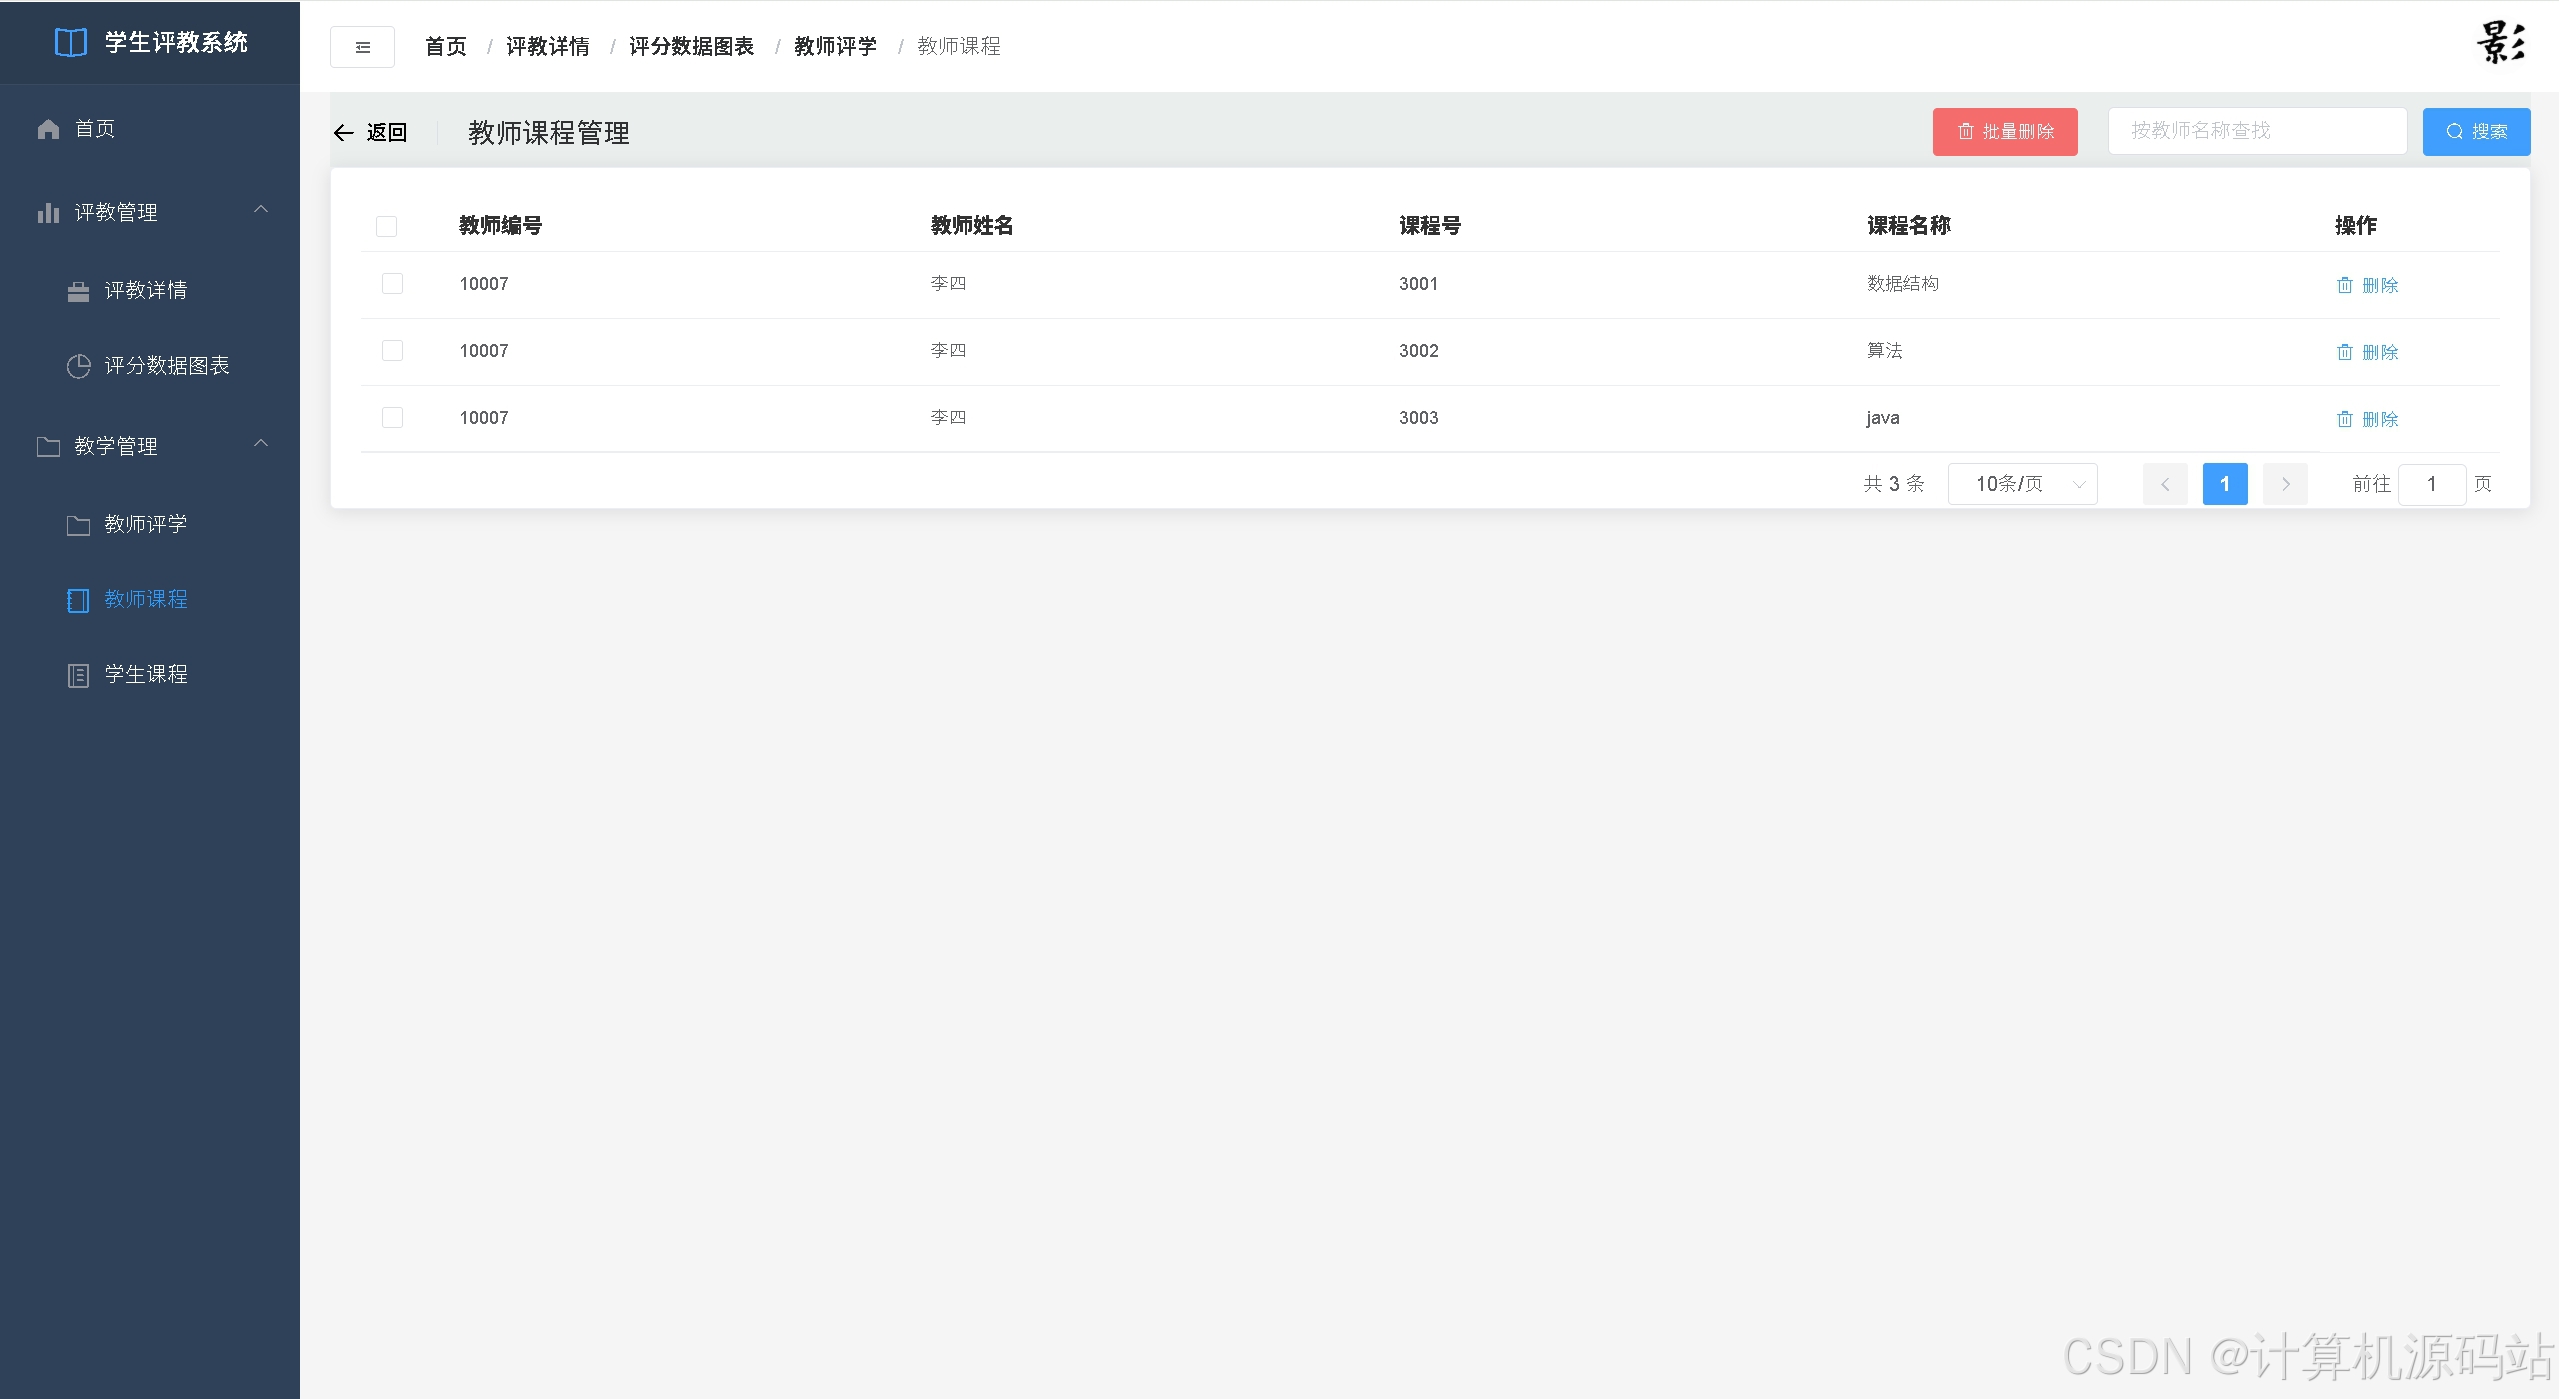Click the 数据结构 course name cell
The image size is (2559, 1399).
[x=1903, y=284]
